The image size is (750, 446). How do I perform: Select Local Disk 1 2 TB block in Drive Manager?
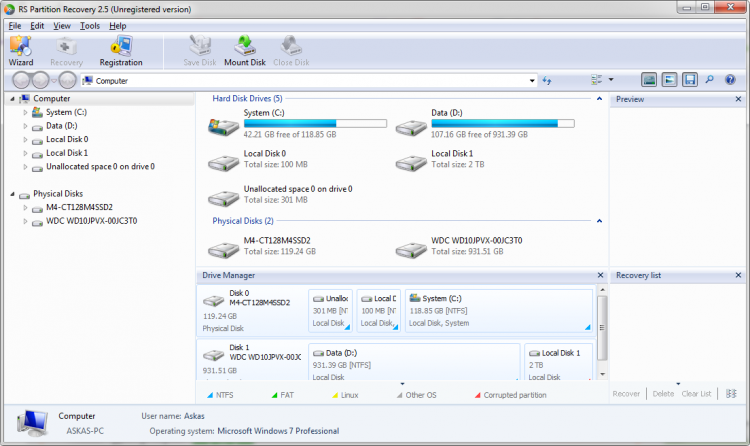559,362
